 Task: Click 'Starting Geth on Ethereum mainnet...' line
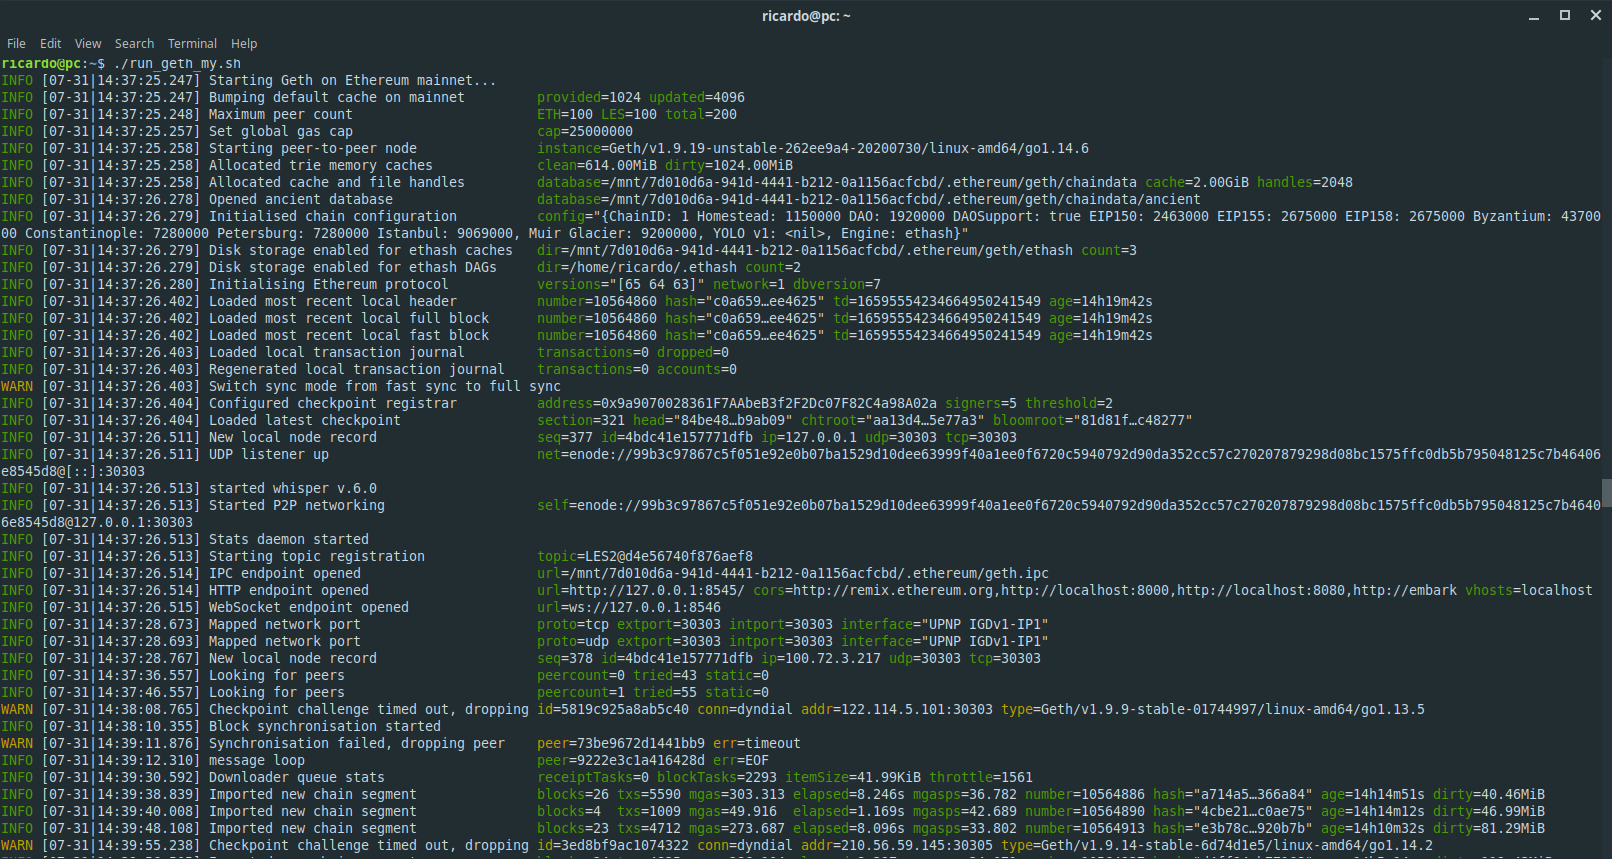pyautogui.click(x=352, y=80)
